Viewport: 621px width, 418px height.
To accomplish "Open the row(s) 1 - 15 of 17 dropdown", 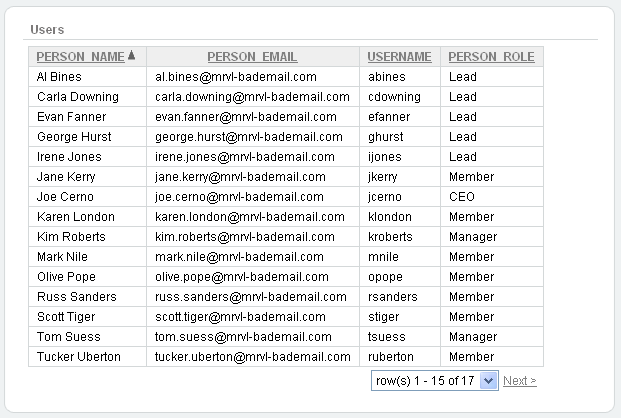I will point(435,380).
